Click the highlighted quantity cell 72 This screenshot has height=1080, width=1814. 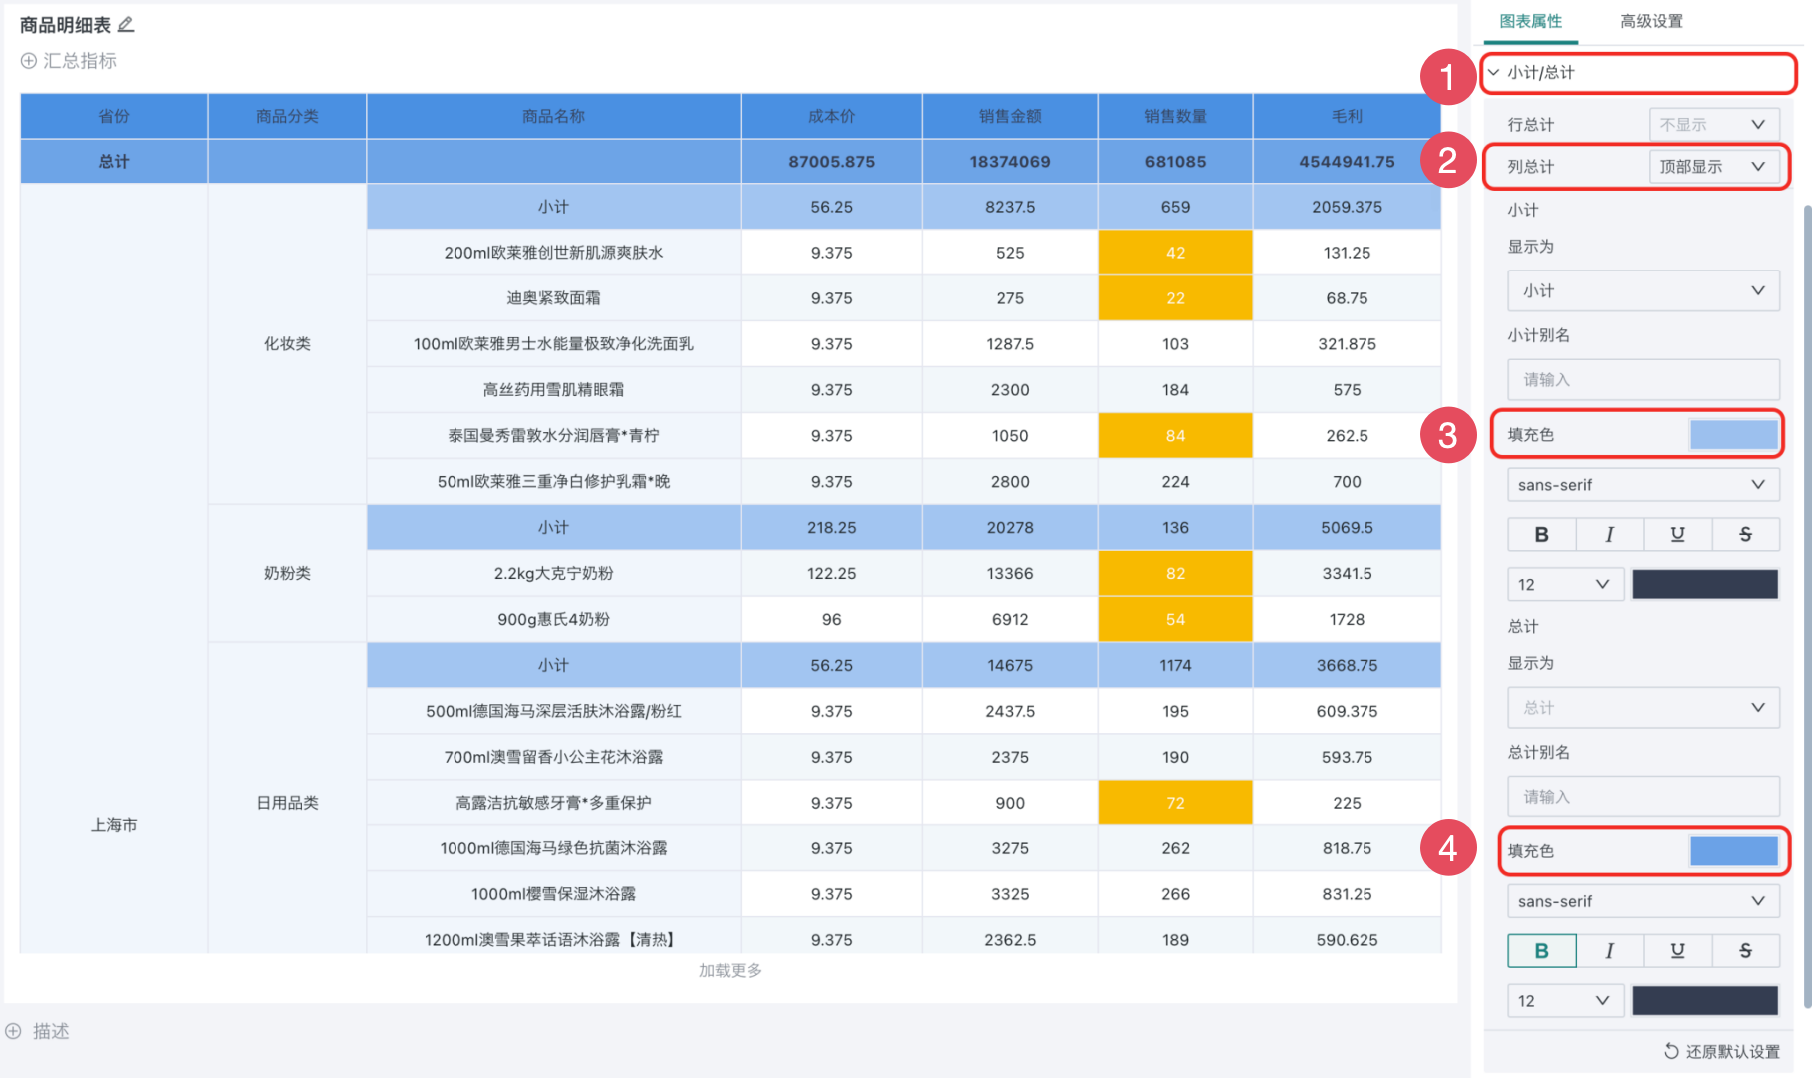pos(1176,803)
